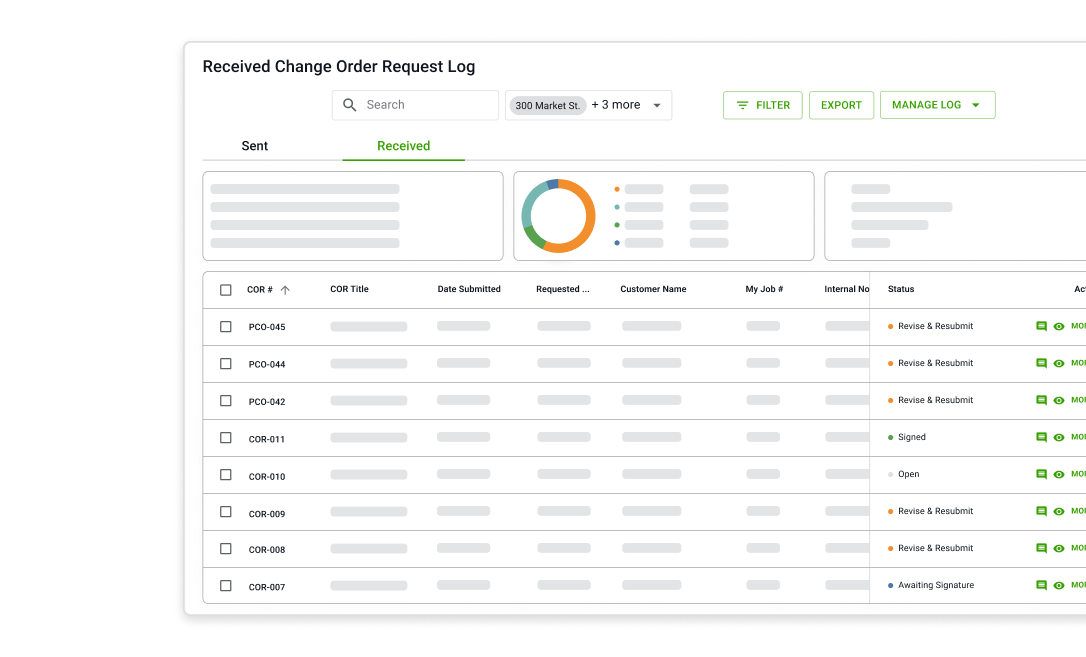Click into the Search input field

(425, 105)
